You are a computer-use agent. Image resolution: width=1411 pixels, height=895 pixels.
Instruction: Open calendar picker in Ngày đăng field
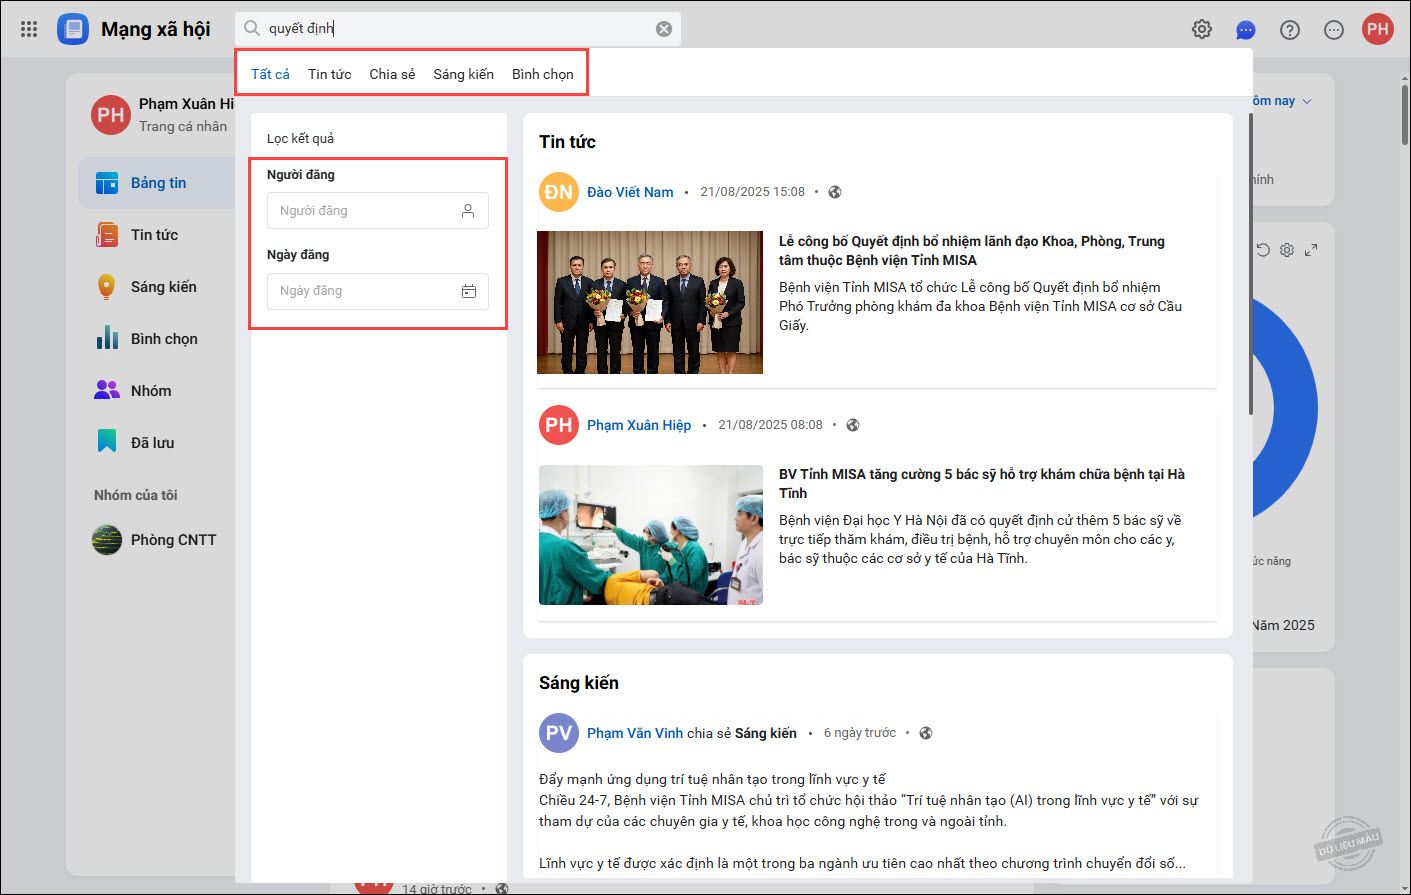coord(468,291)
